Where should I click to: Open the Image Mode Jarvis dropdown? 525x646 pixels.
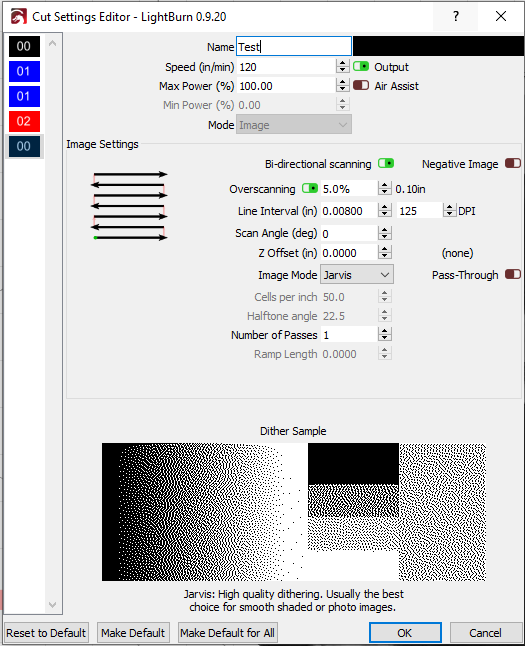pyautogui.click(x=357, y=275)
